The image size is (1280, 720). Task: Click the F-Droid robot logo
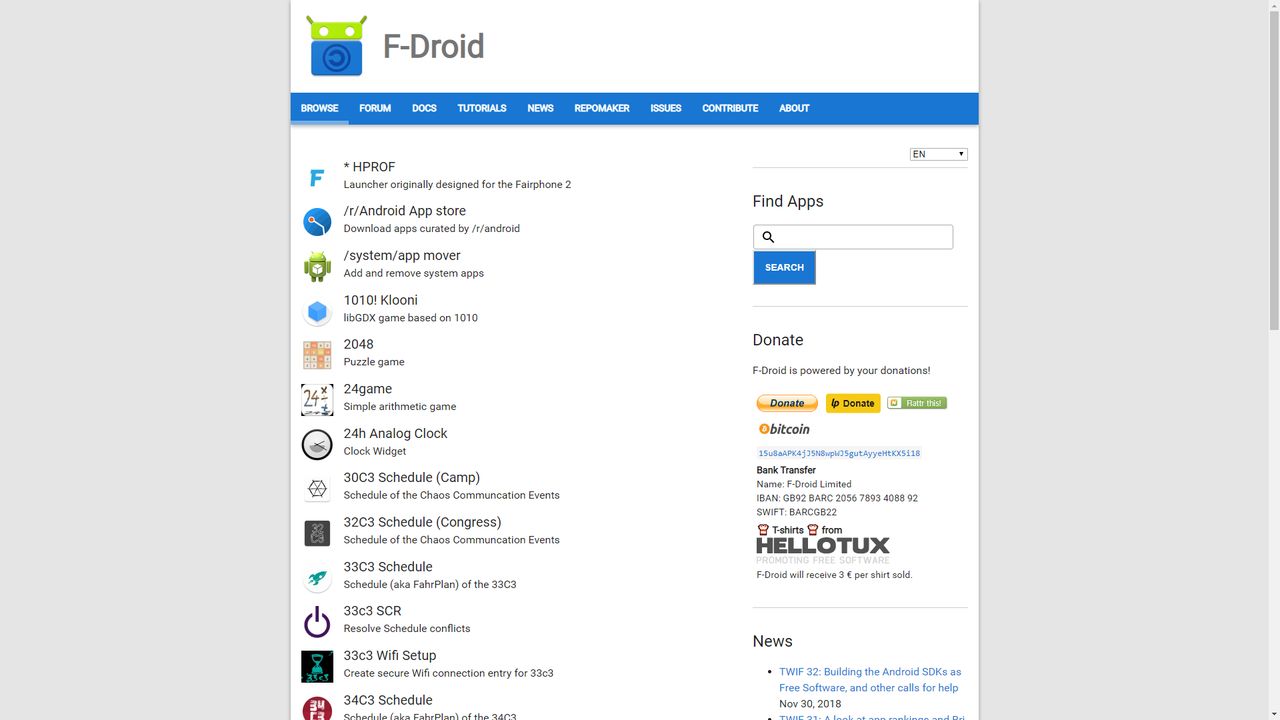(337, 46)
